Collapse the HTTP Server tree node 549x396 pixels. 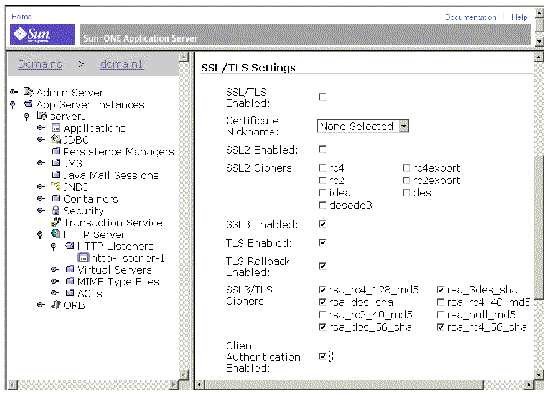pyautogui.click(x=40, y=234)
